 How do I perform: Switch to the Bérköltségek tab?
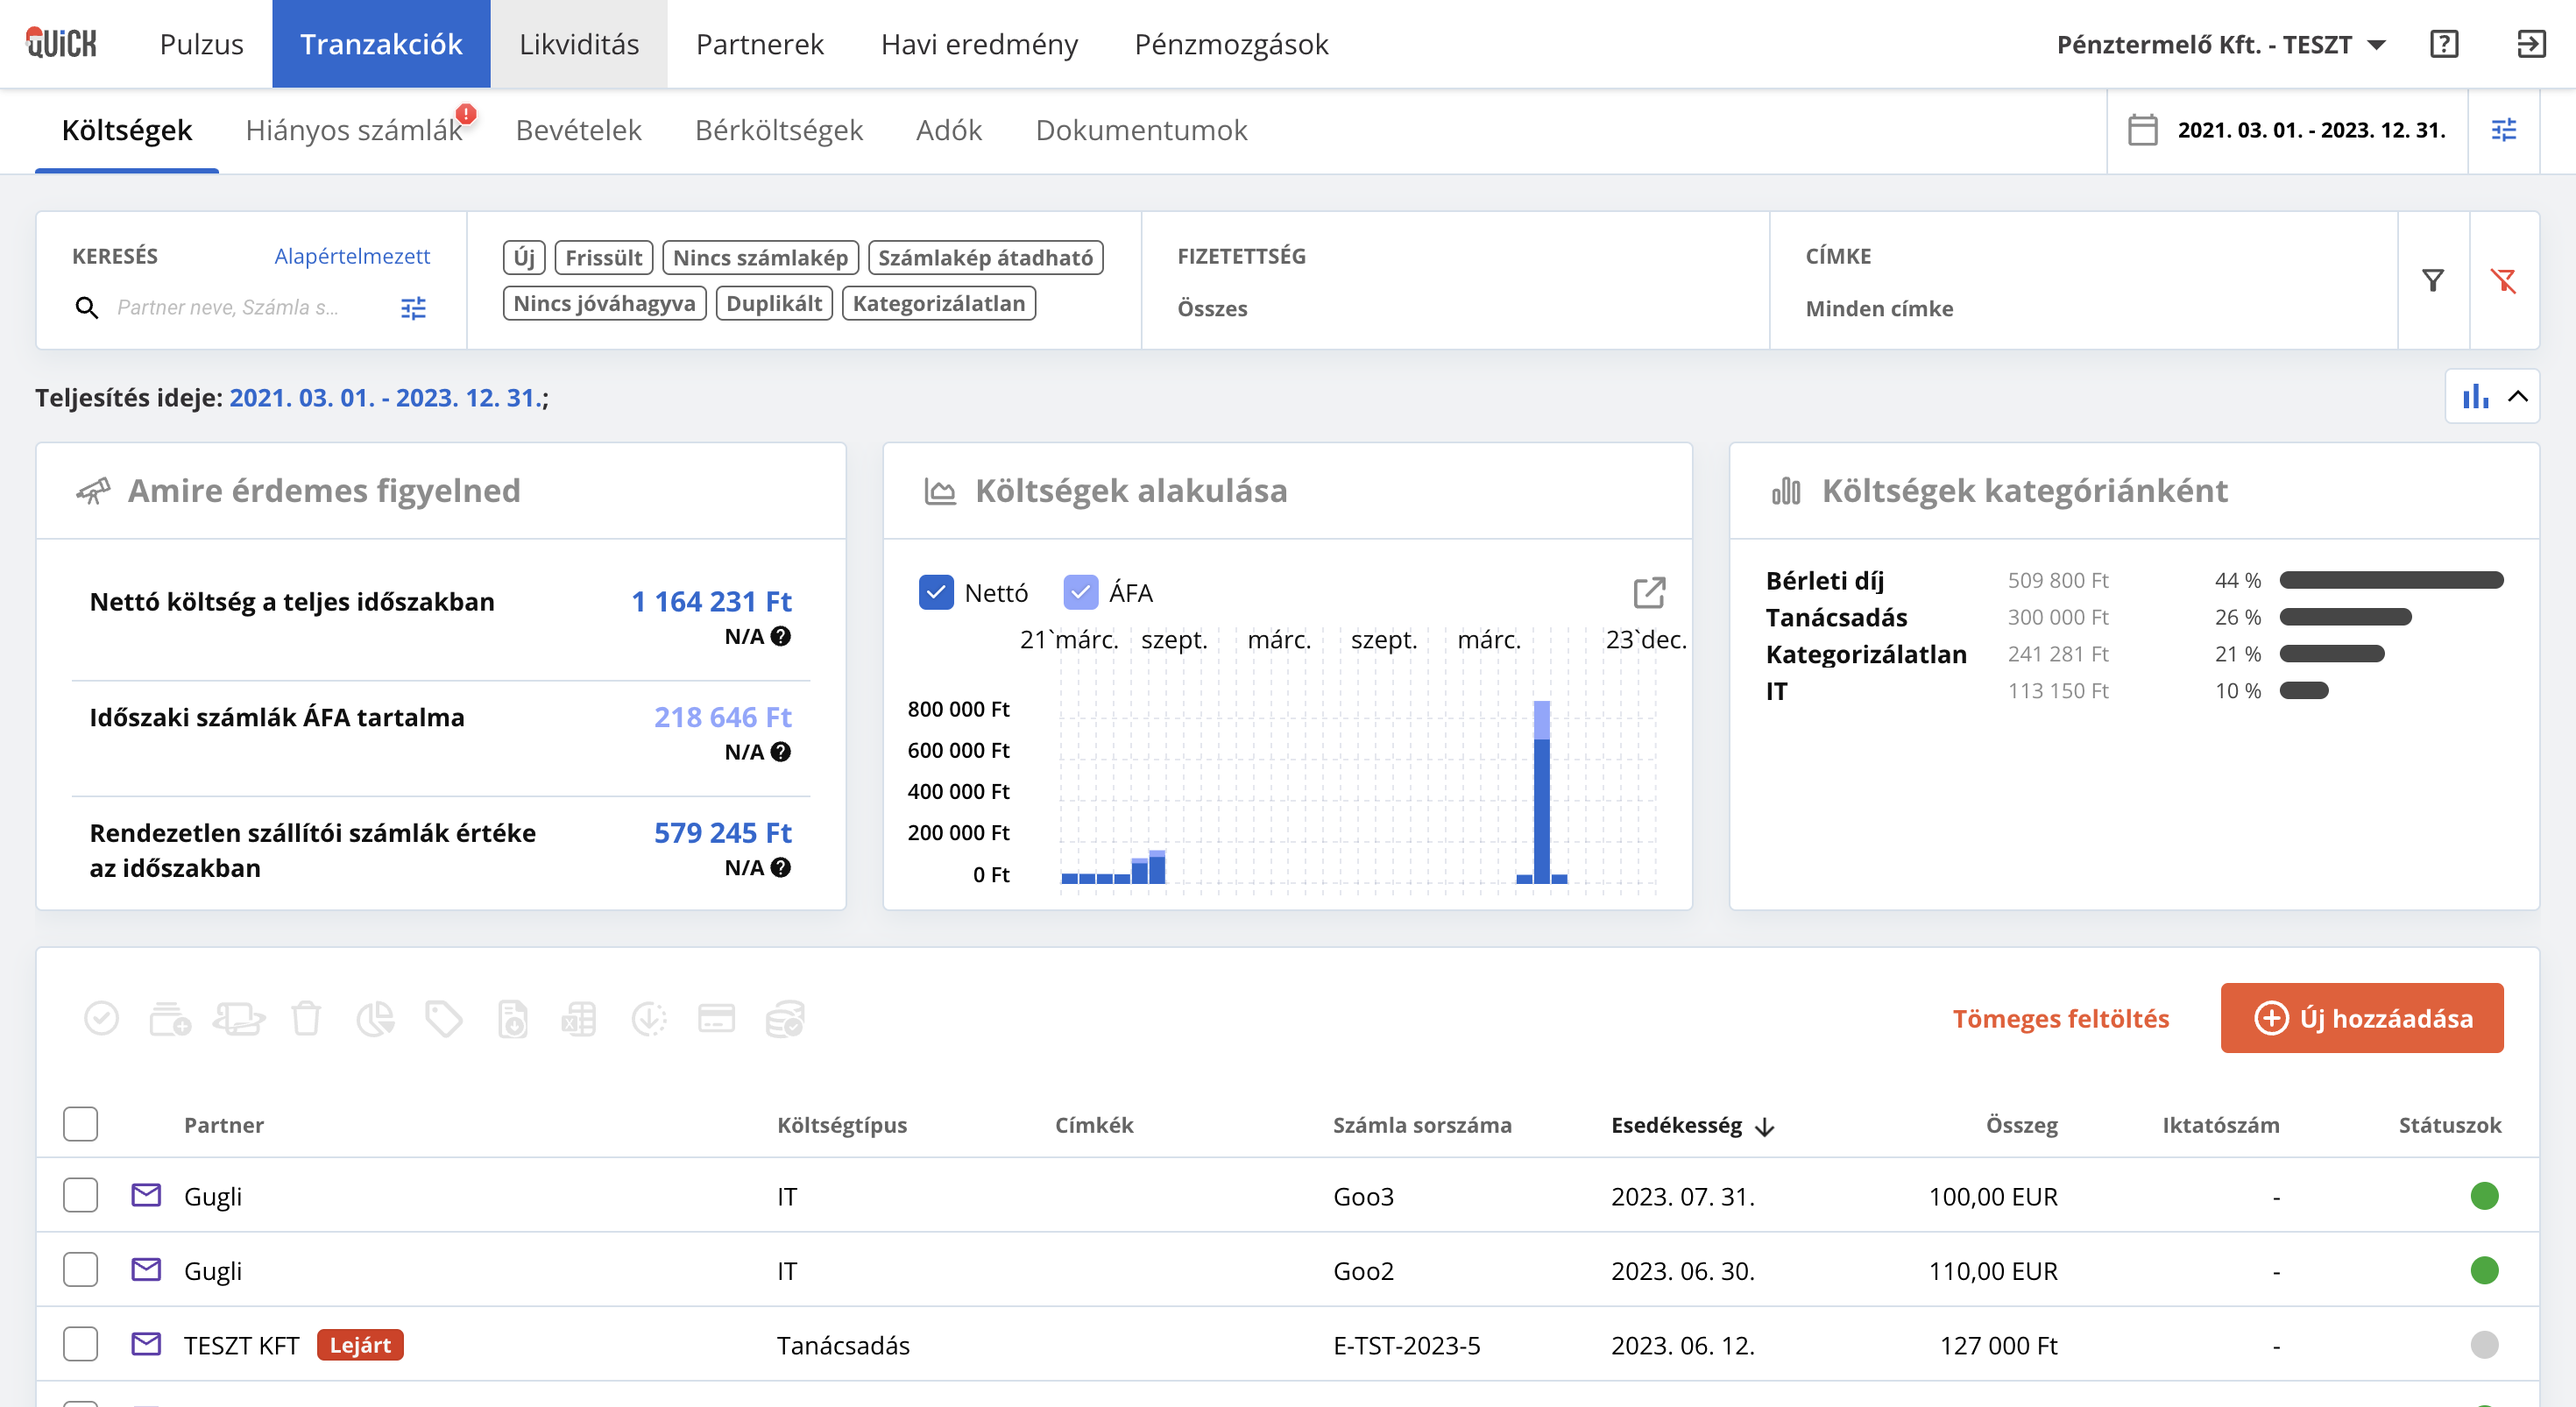(x=778, y=130)
